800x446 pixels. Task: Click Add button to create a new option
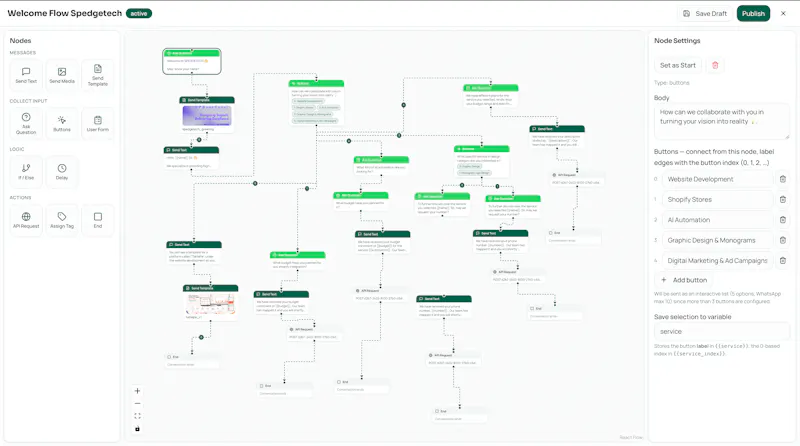pos(684,280)
